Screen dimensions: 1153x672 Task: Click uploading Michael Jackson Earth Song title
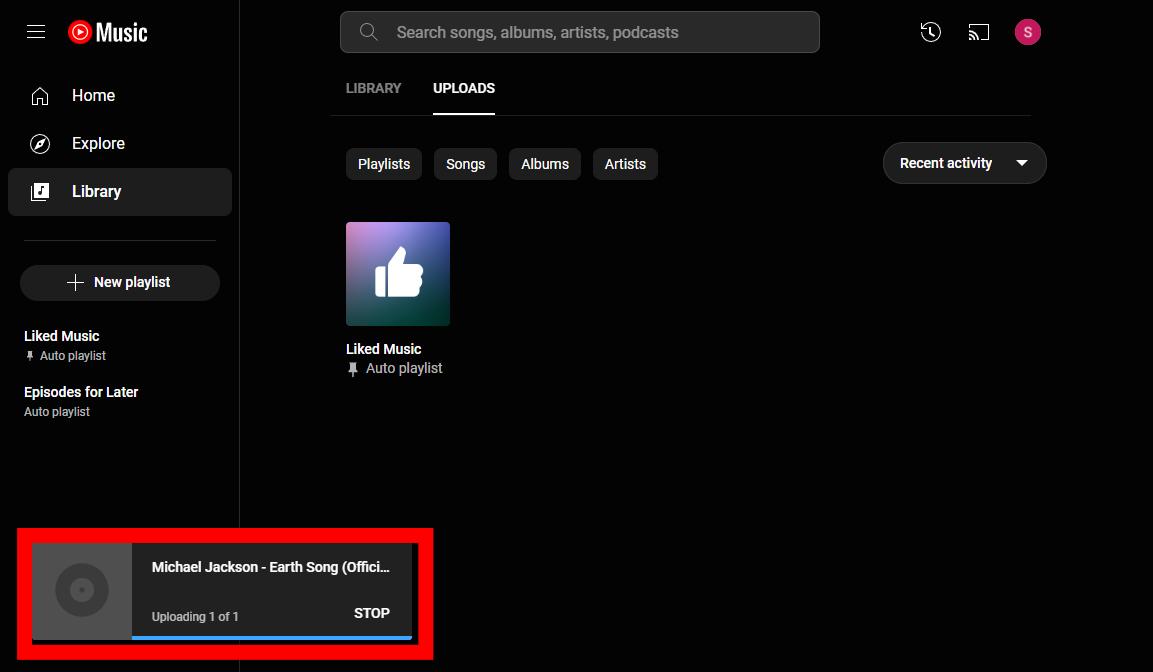pyautogui.click(x=271, y=567)
